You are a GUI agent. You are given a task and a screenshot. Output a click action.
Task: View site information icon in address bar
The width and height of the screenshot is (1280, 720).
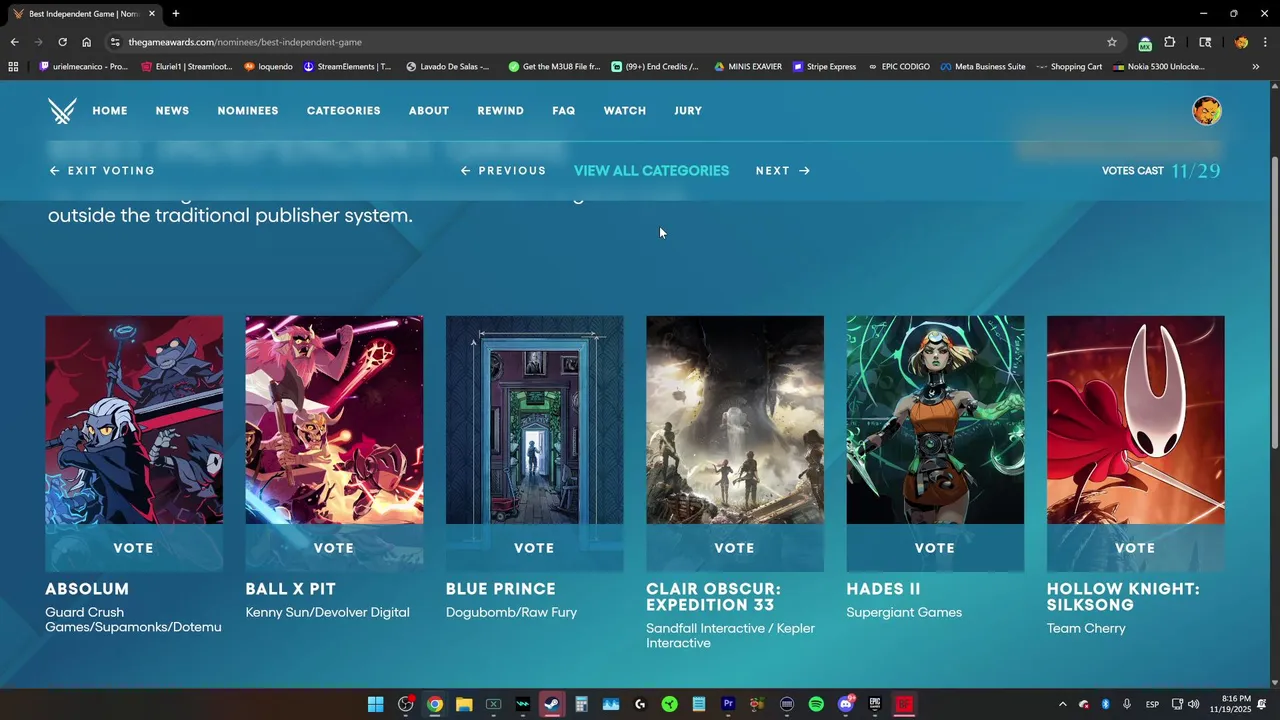pos(115,42)
